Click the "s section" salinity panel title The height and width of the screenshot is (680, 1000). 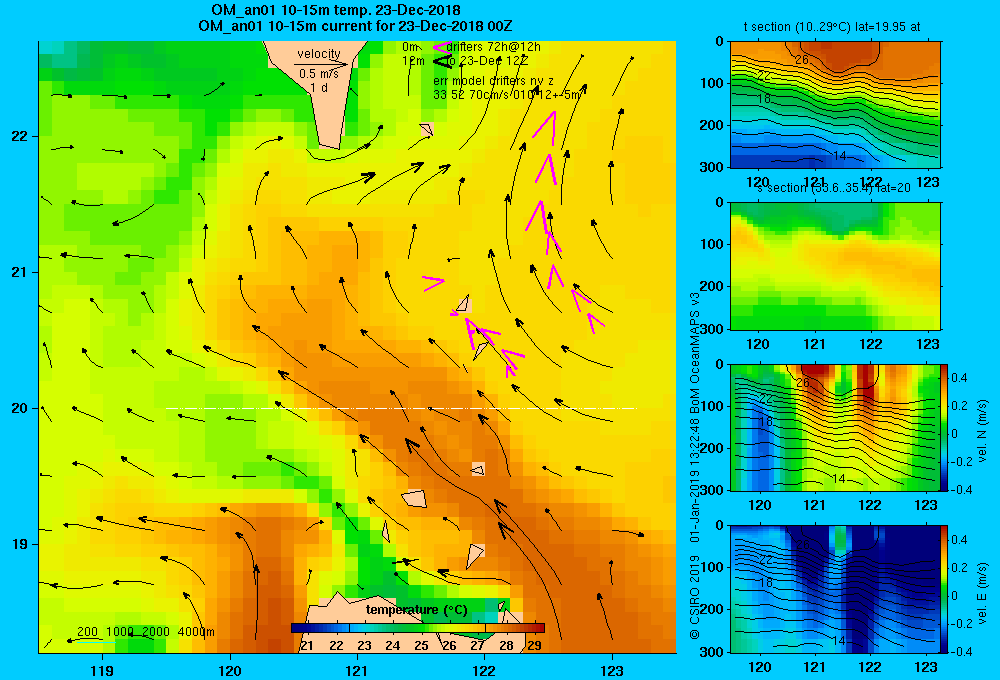click(833, 188)
